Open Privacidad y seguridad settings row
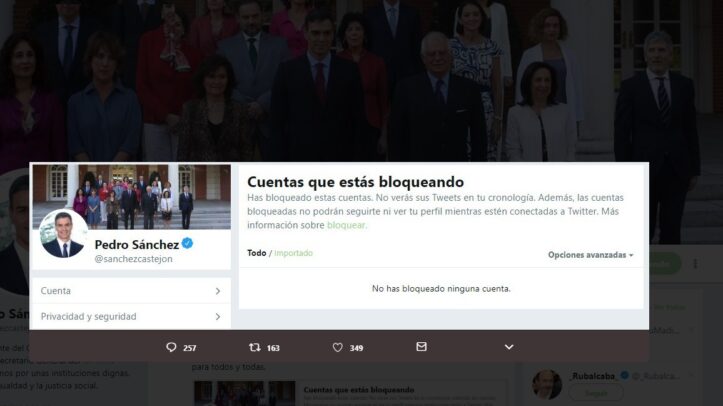Screen dimensions: 723x406 [x=131, y=317]
